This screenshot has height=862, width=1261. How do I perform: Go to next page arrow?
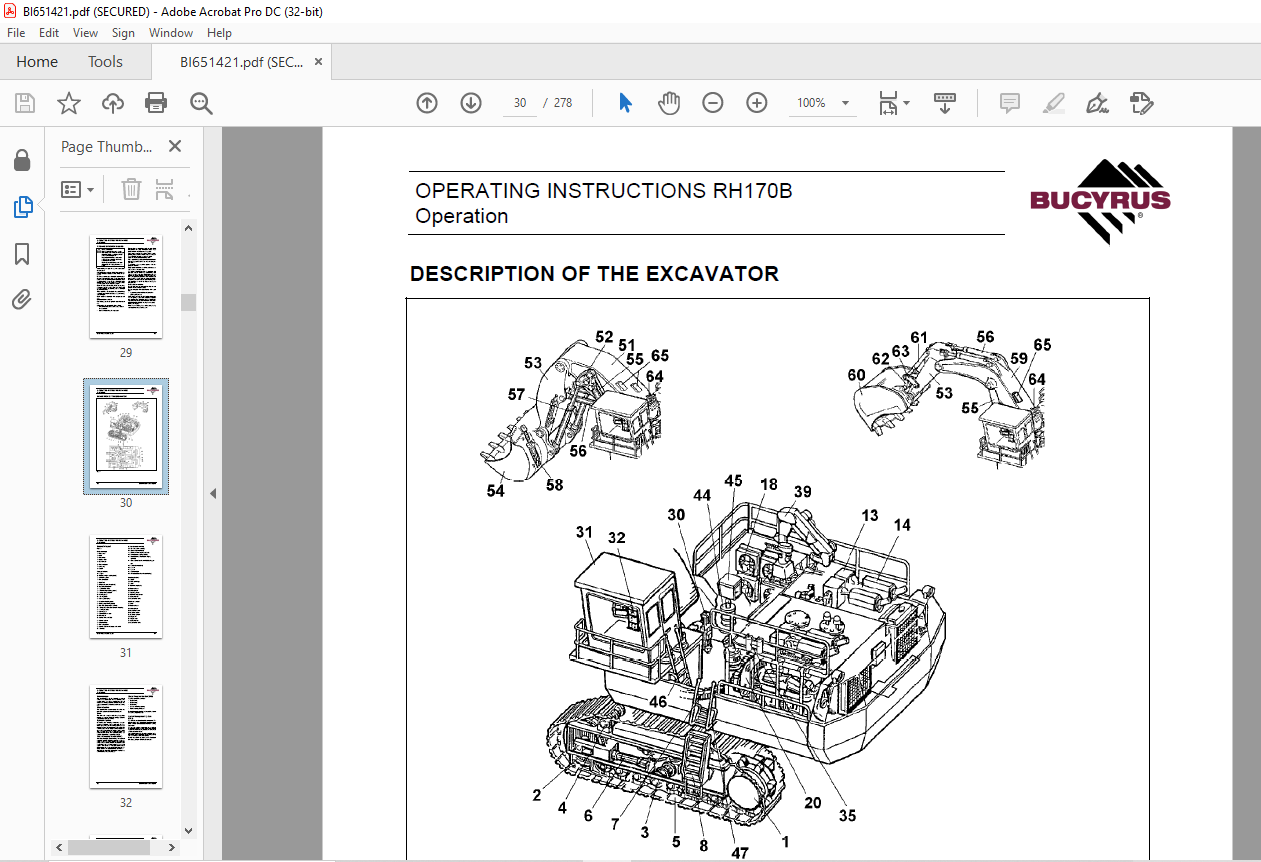pyautogui.click(x=471, y=103)
